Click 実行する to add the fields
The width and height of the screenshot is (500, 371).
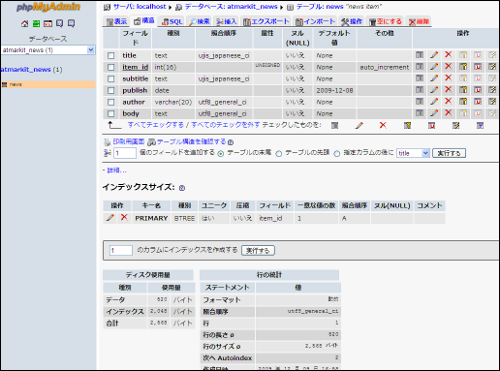coord(449,153)
